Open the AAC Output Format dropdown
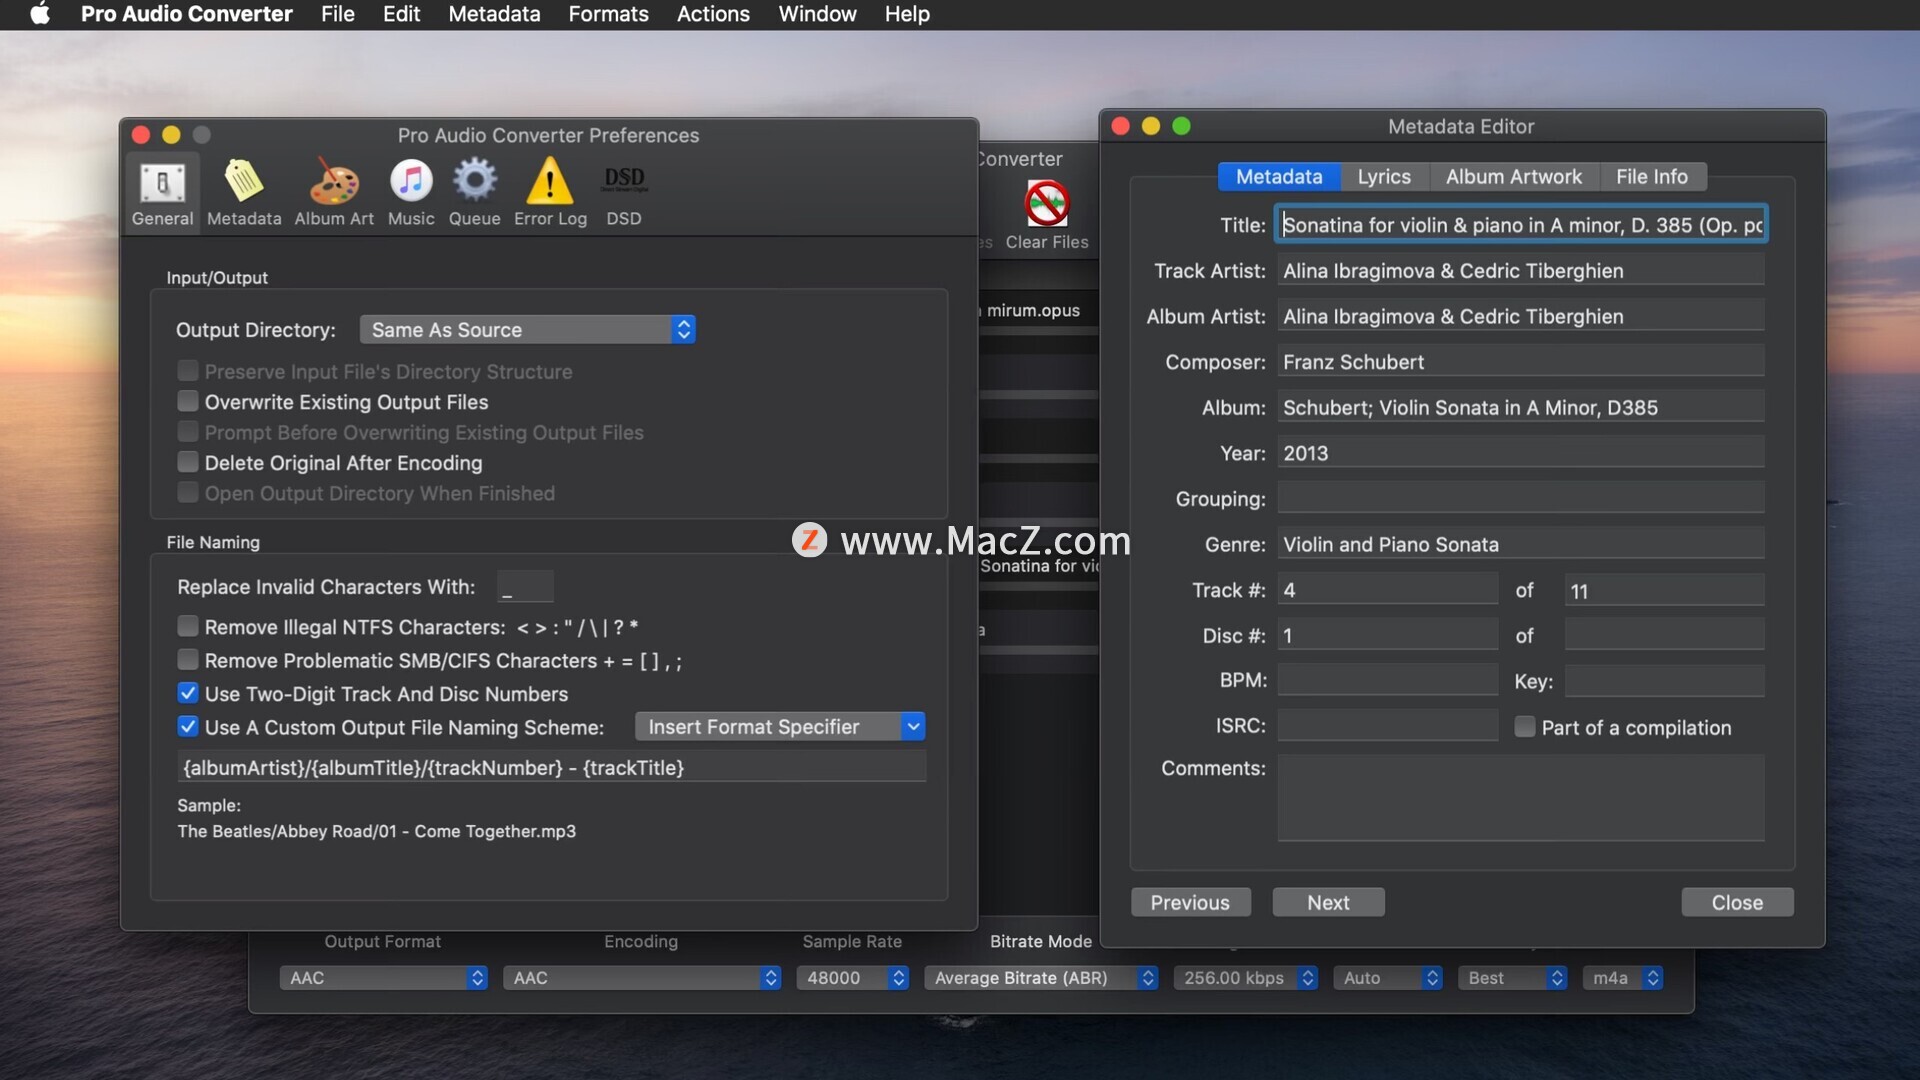 tap(384, 978)
